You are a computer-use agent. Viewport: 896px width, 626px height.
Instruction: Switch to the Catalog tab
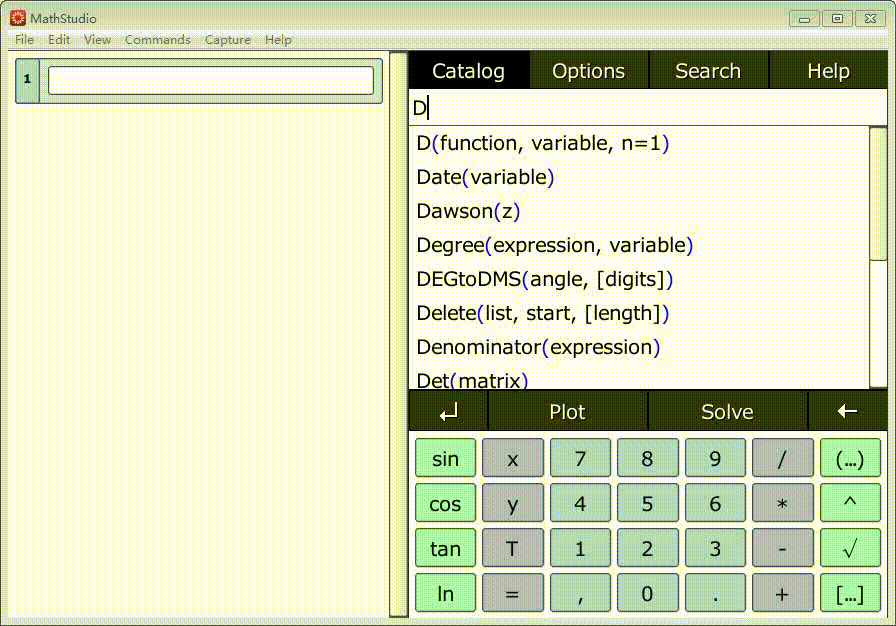point(469,71)
